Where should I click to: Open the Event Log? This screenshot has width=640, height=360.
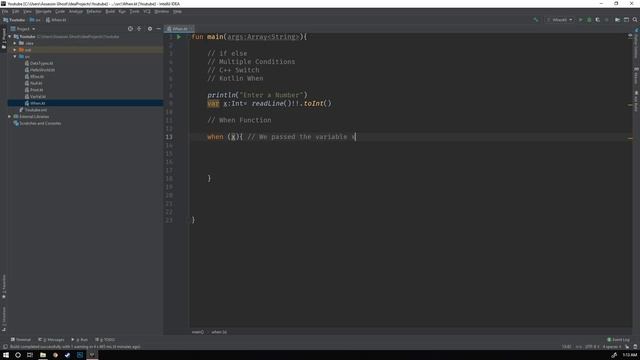pos(618,340)
